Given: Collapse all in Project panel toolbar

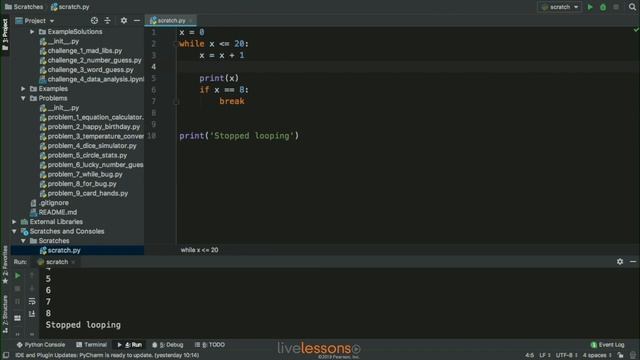Looking at the screenshot, I should click(107, 20).
